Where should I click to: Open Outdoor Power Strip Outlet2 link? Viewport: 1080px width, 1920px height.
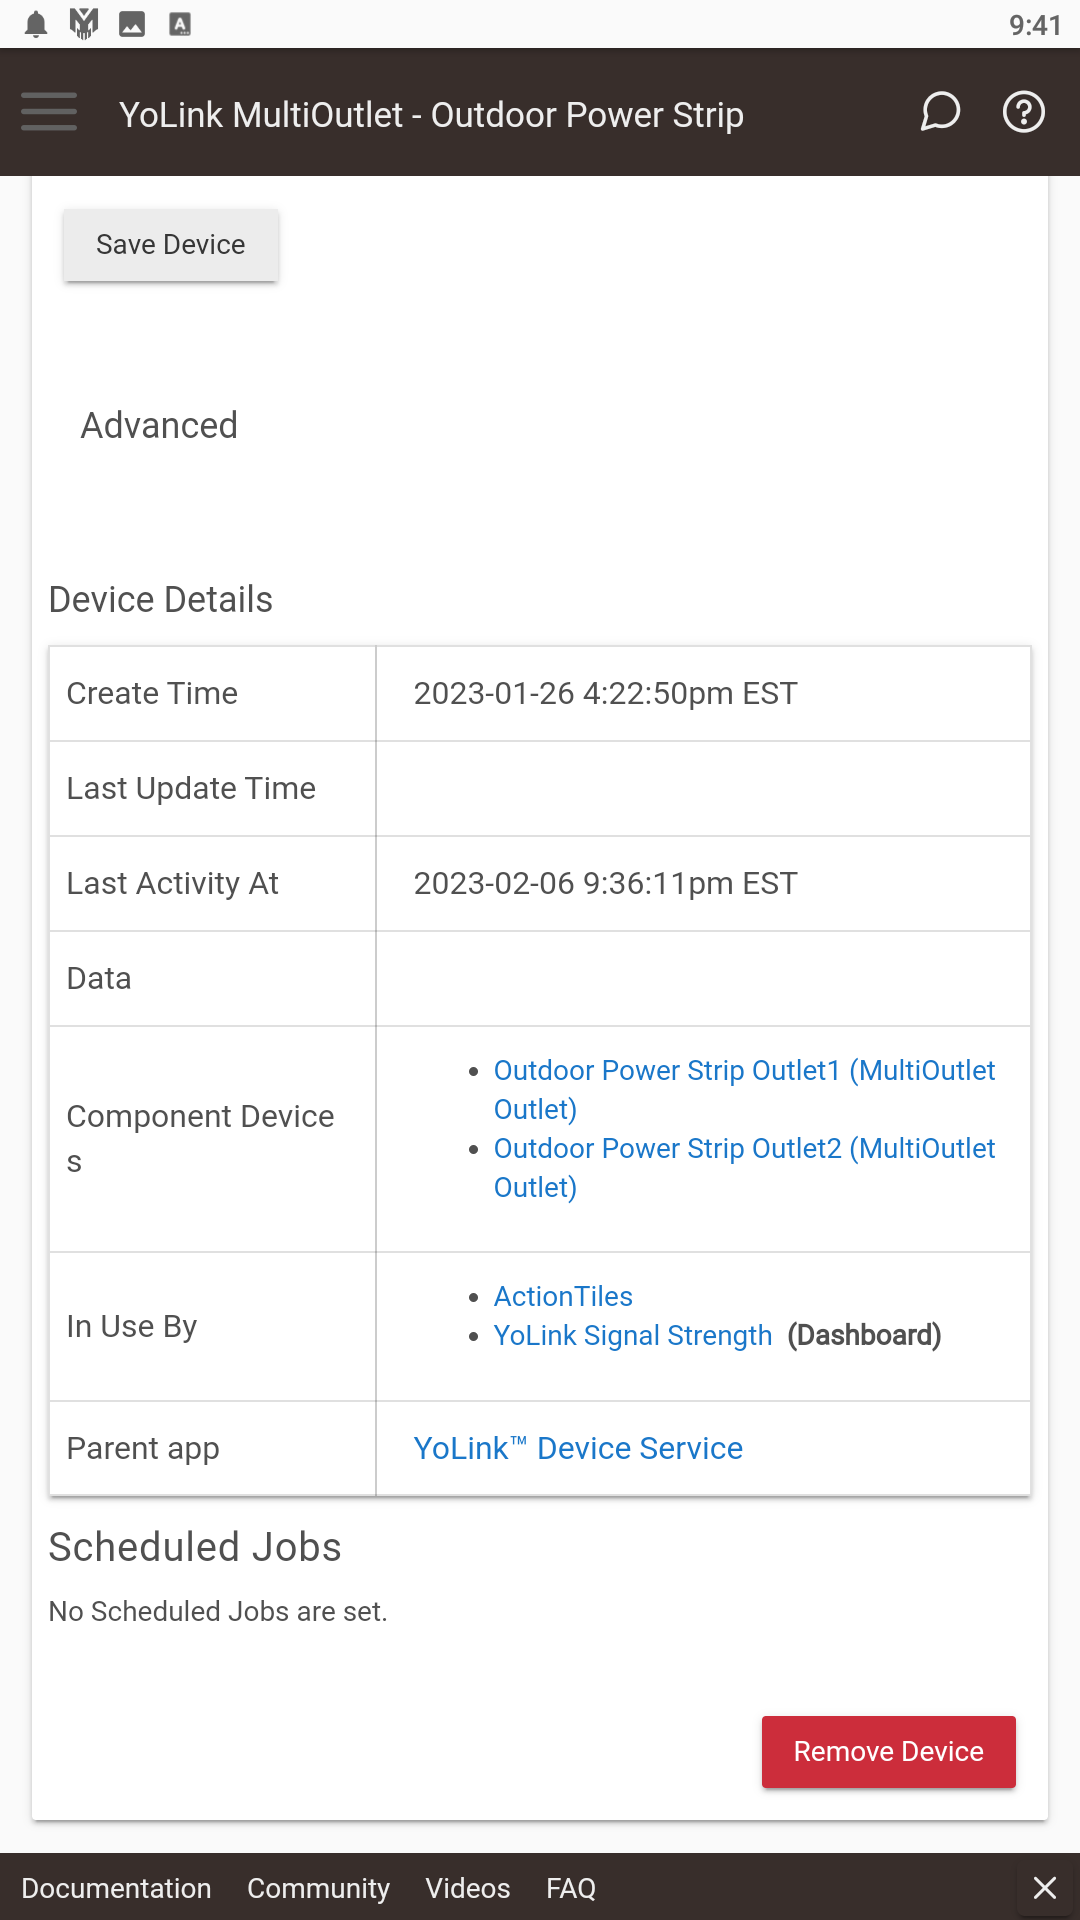[x=744, y=1168]
